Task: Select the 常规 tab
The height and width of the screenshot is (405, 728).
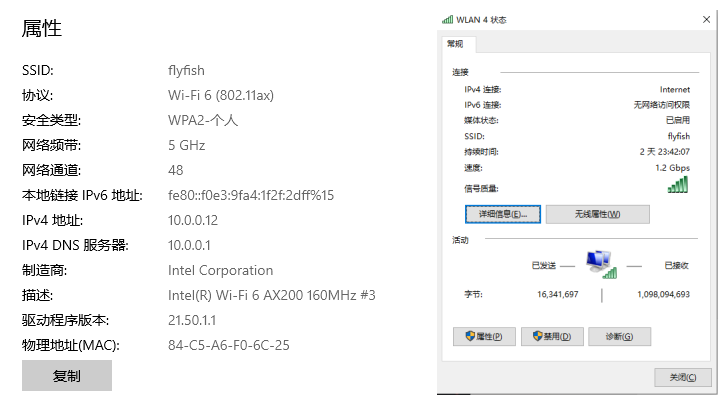Action: (456, 44)
